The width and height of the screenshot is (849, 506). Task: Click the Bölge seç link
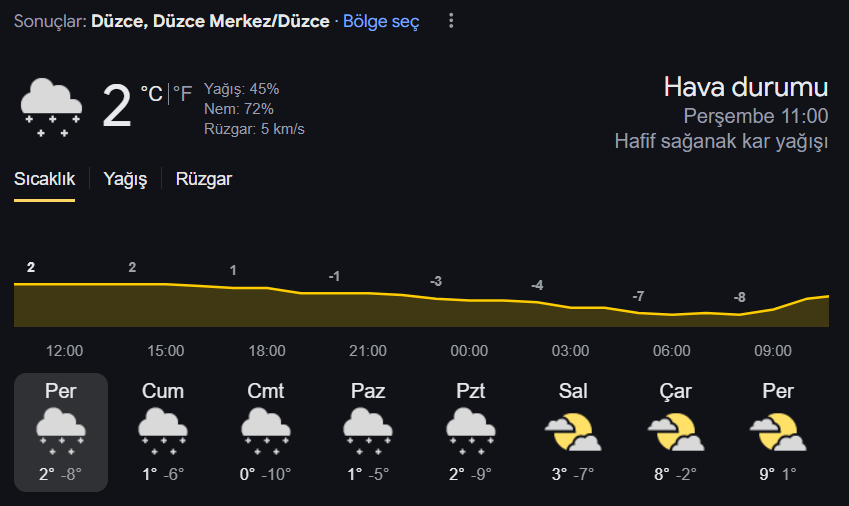(381, 21)
